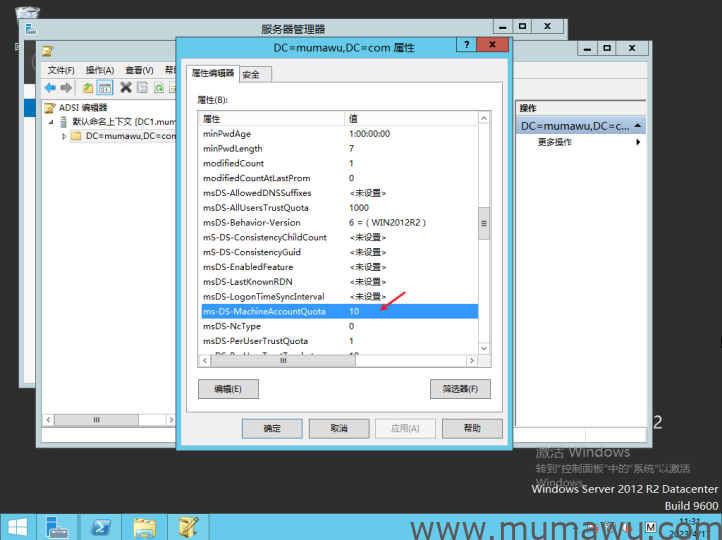This screenshot has height=540, width=722.
Task: Click the ADSI Edit taskbar icon
Action: tap(187, 526)
